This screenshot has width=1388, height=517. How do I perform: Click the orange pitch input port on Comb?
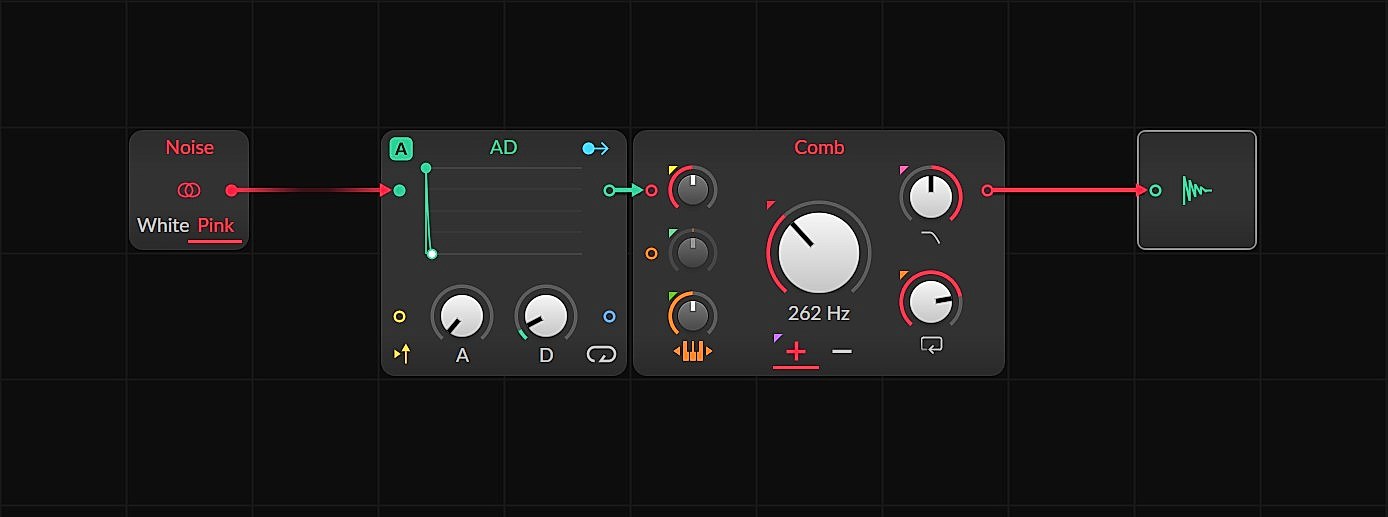point(651,254)
